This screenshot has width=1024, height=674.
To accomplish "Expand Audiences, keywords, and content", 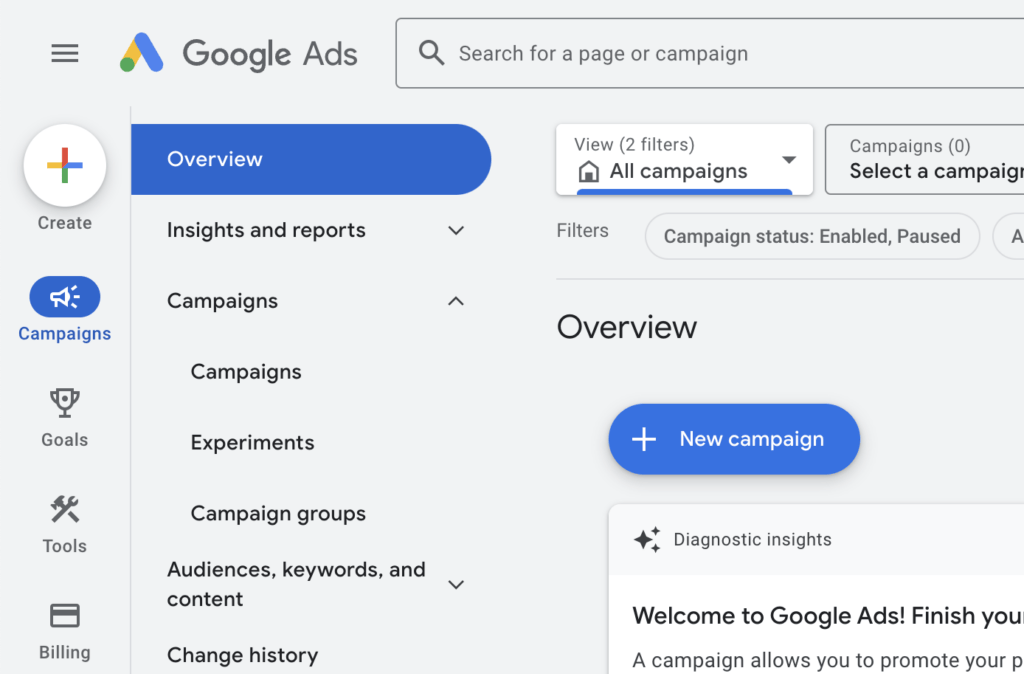I will pyautogui.click(x=311, y=584).
